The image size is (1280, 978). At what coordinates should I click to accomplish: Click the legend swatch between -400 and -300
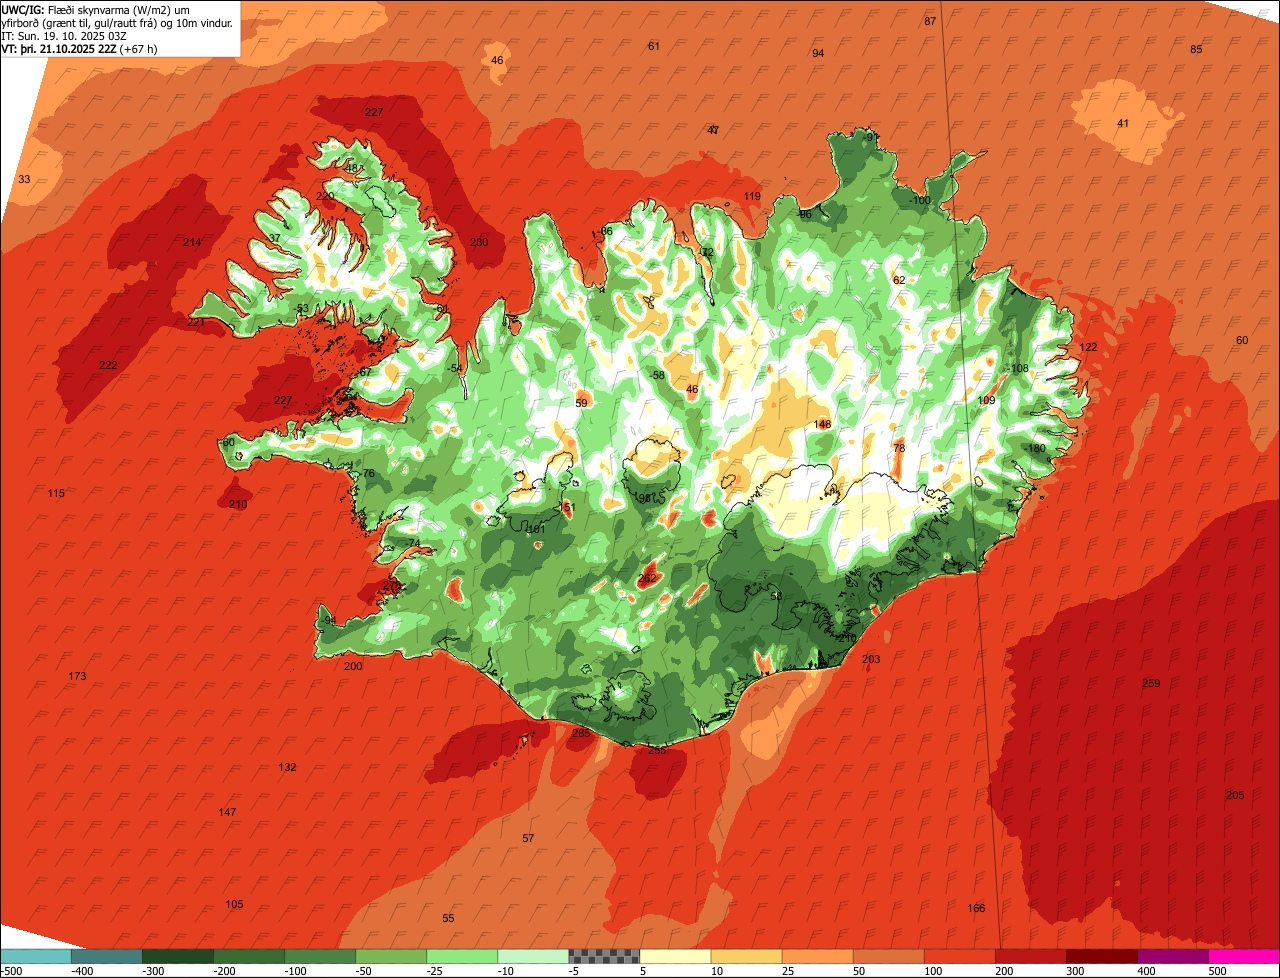106,956
